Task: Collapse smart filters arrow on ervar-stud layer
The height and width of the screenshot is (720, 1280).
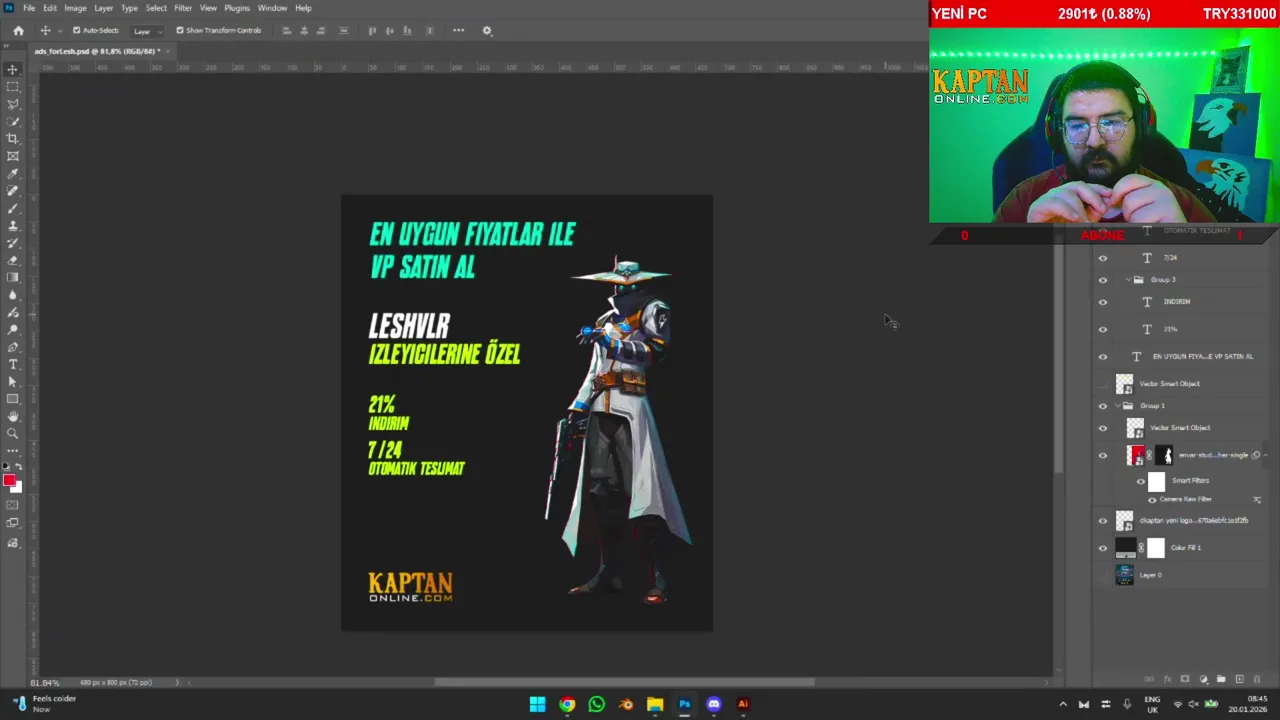Action: 1267,455
